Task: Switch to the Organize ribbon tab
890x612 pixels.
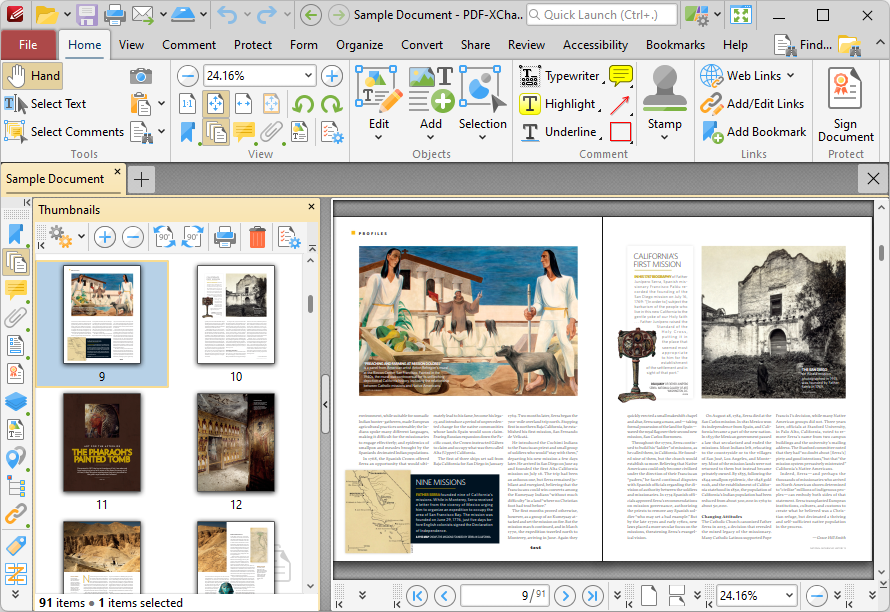Action: pyautogui.click(x=359, y=45)
